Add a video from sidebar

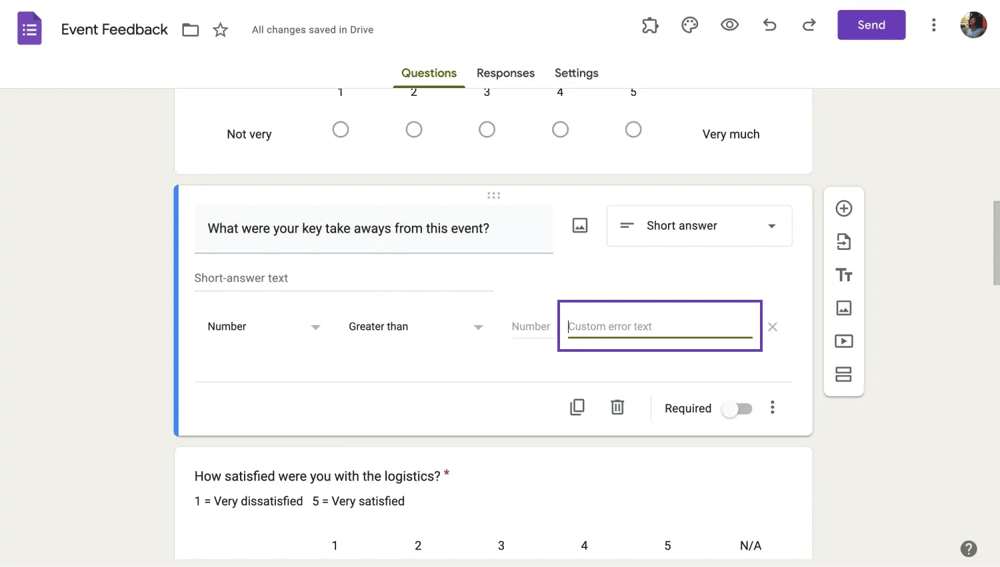844,341
